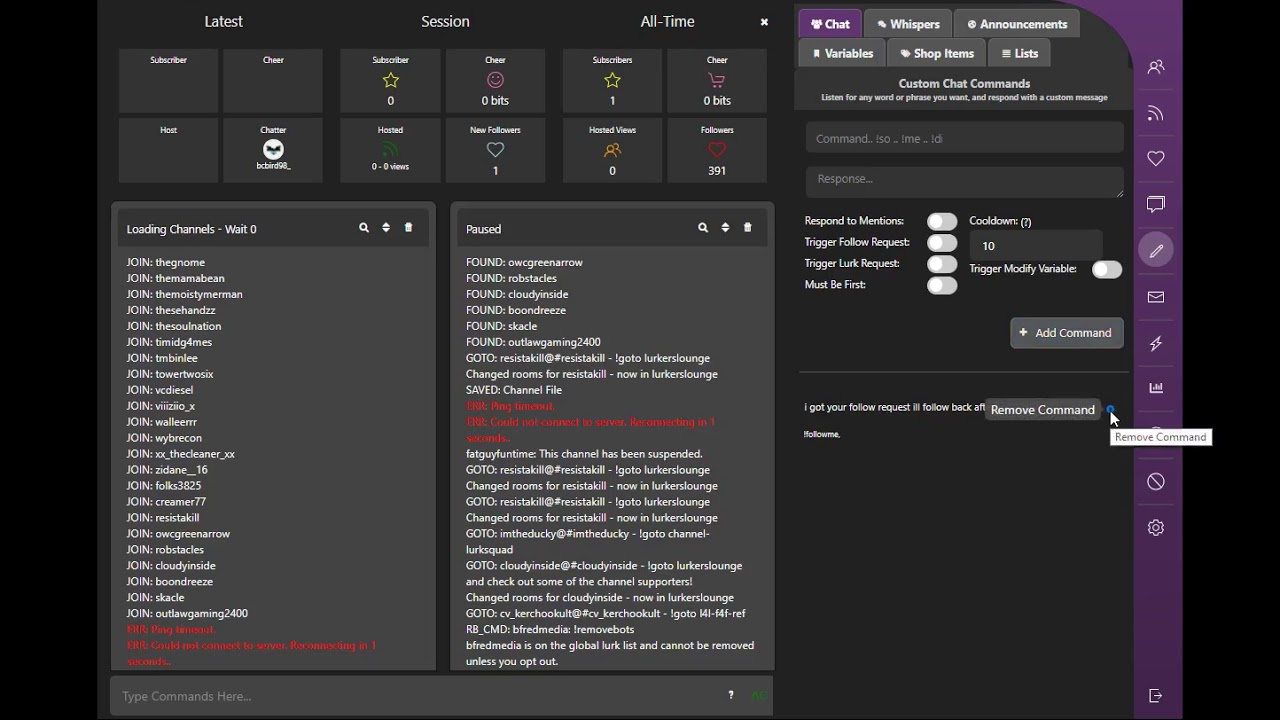Screen dimensions: 1280x720
Task: Open the lightning bolt sidebar icon
Action: click(x=1156, y=343)
